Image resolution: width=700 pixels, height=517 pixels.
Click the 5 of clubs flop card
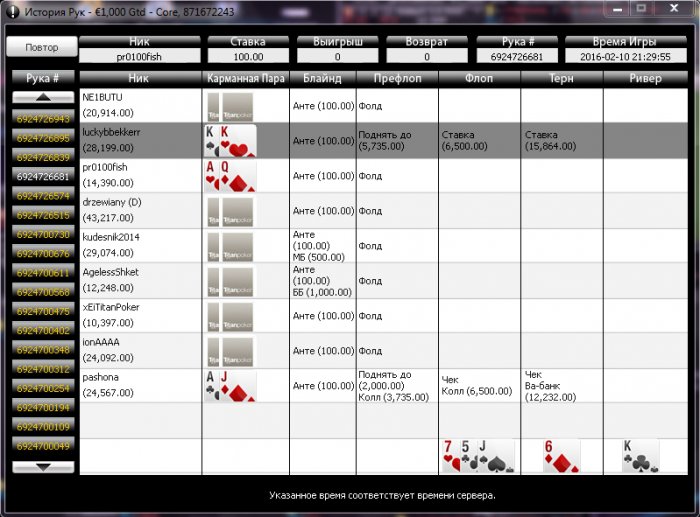pyautogui.click(x=468, y=456)
